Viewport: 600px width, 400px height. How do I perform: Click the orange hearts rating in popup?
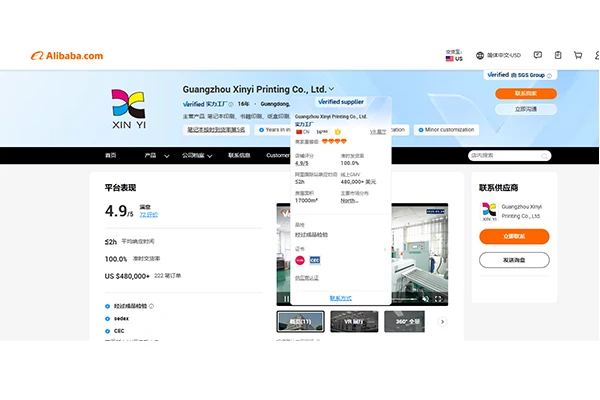pos(334,142)
